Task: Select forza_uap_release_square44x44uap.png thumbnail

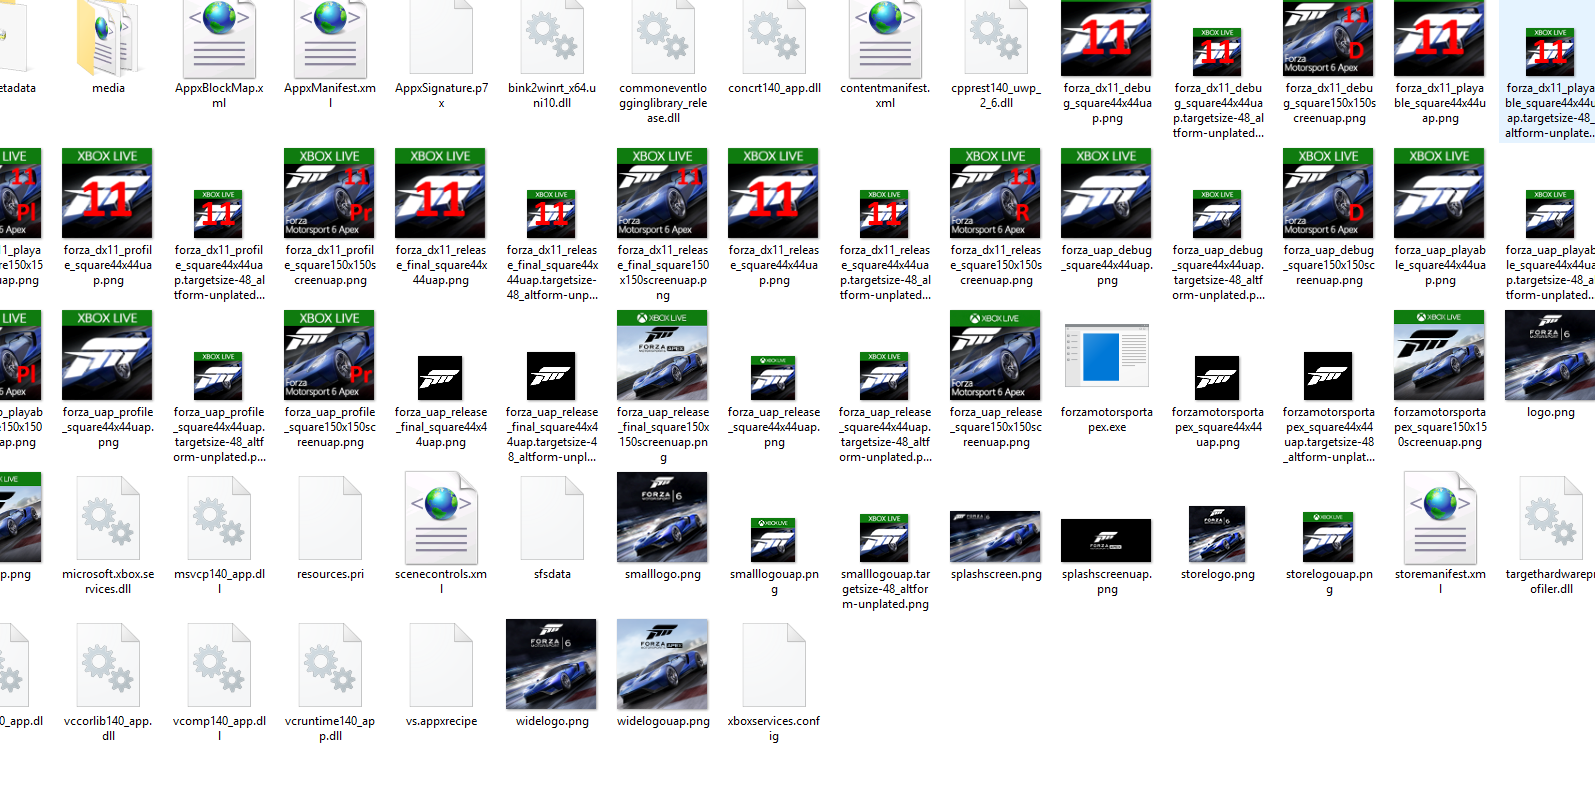Action: click(x=774, y=378)
